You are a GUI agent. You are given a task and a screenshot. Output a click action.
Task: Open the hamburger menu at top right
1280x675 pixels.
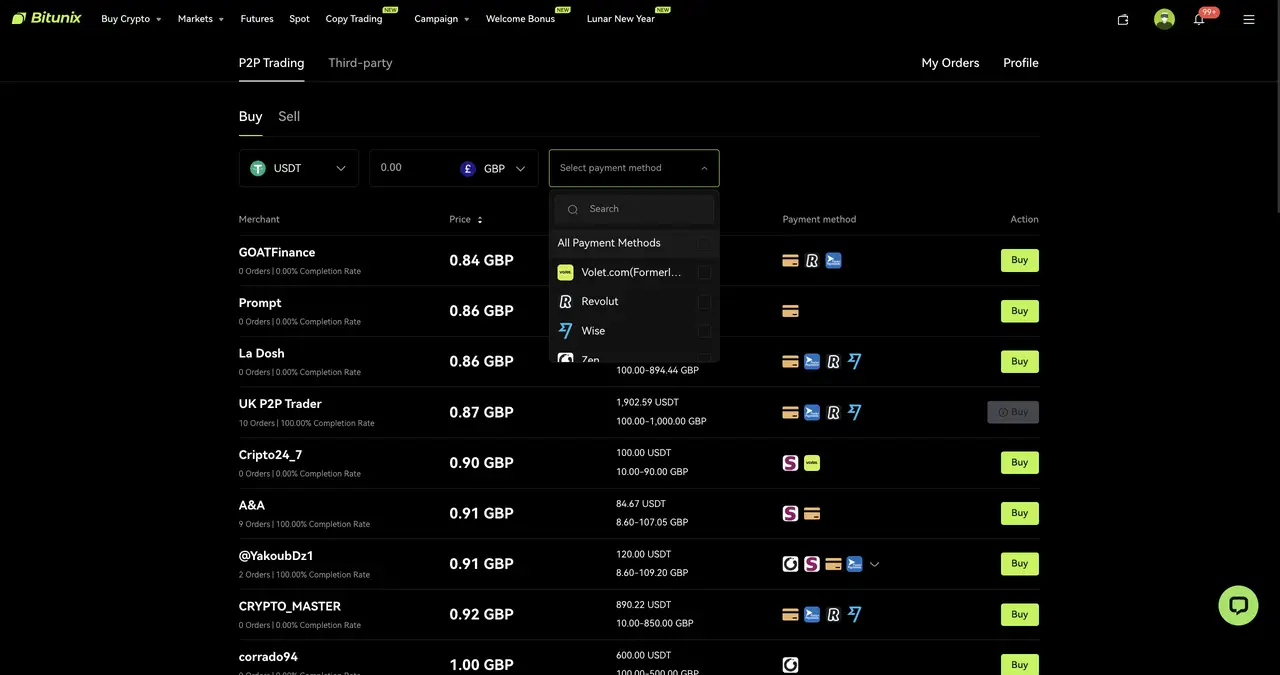pos(1248,18)
